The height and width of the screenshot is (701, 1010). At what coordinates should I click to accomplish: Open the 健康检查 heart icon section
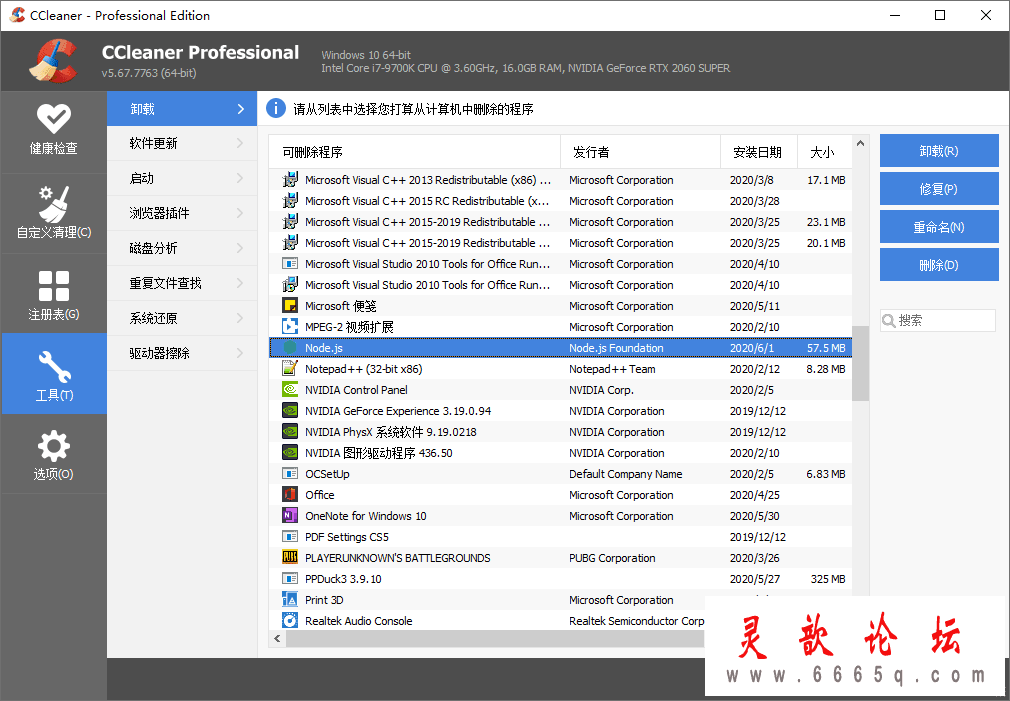[x=53, y=130]
